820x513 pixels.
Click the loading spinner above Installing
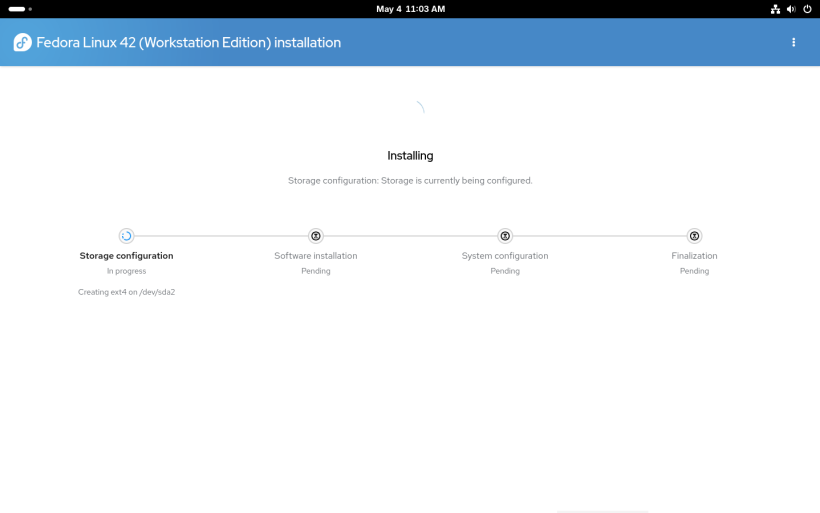pos(411,113)
